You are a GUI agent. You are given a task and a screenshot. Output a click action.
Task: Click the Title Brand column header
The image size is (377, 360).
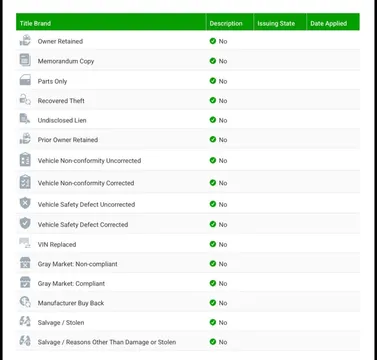pos(111,23)
